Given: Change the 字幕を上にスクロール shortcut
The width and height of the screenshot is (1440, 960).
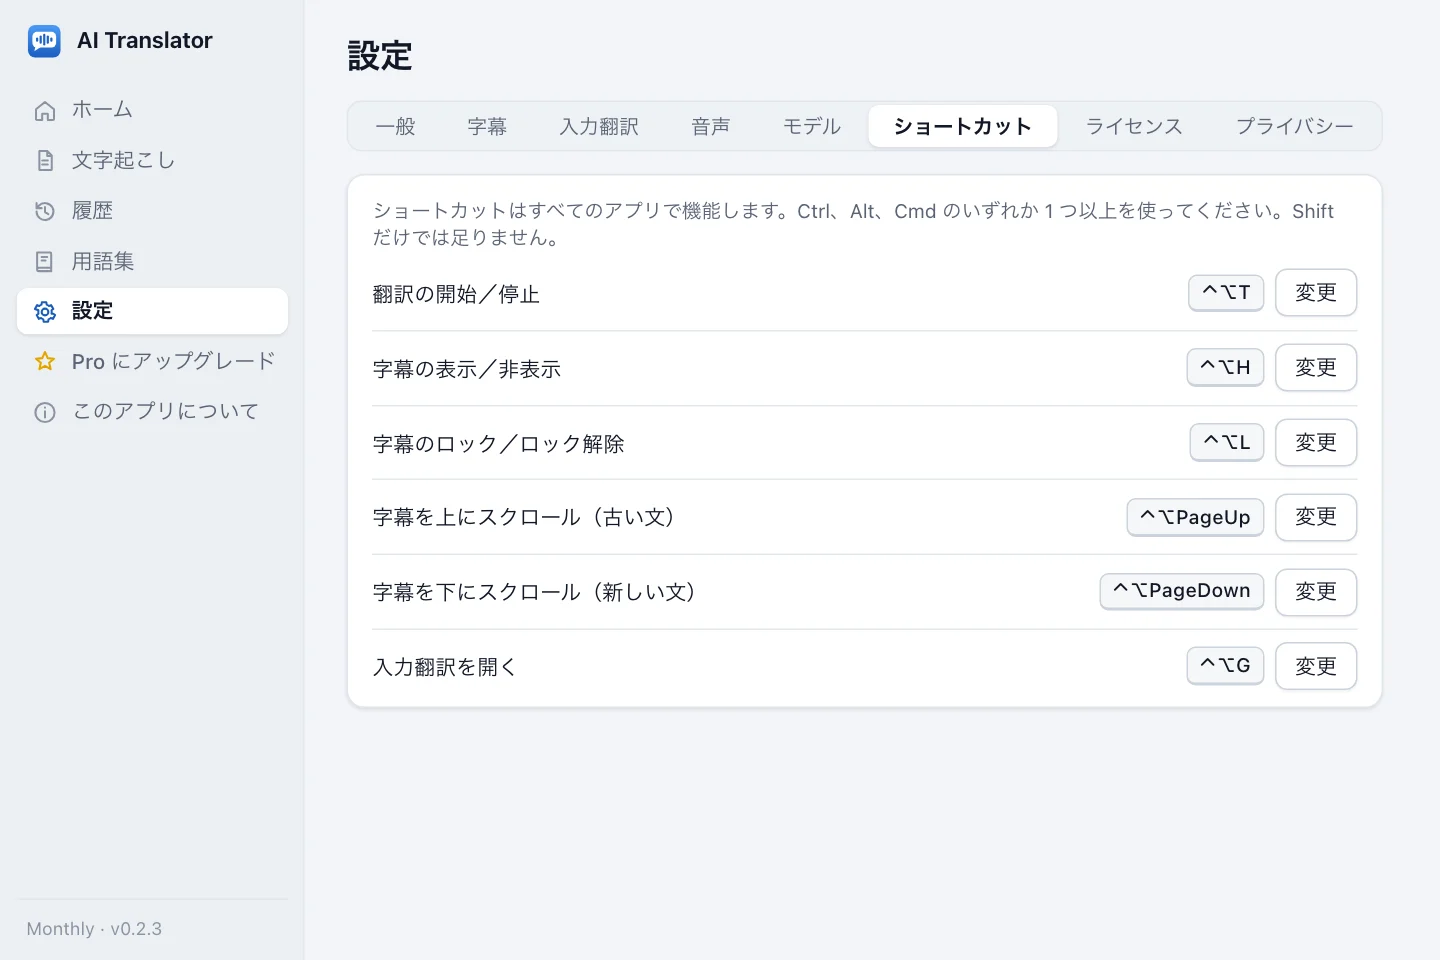Looking at the screenshot, I should (x=1316, y=517).
